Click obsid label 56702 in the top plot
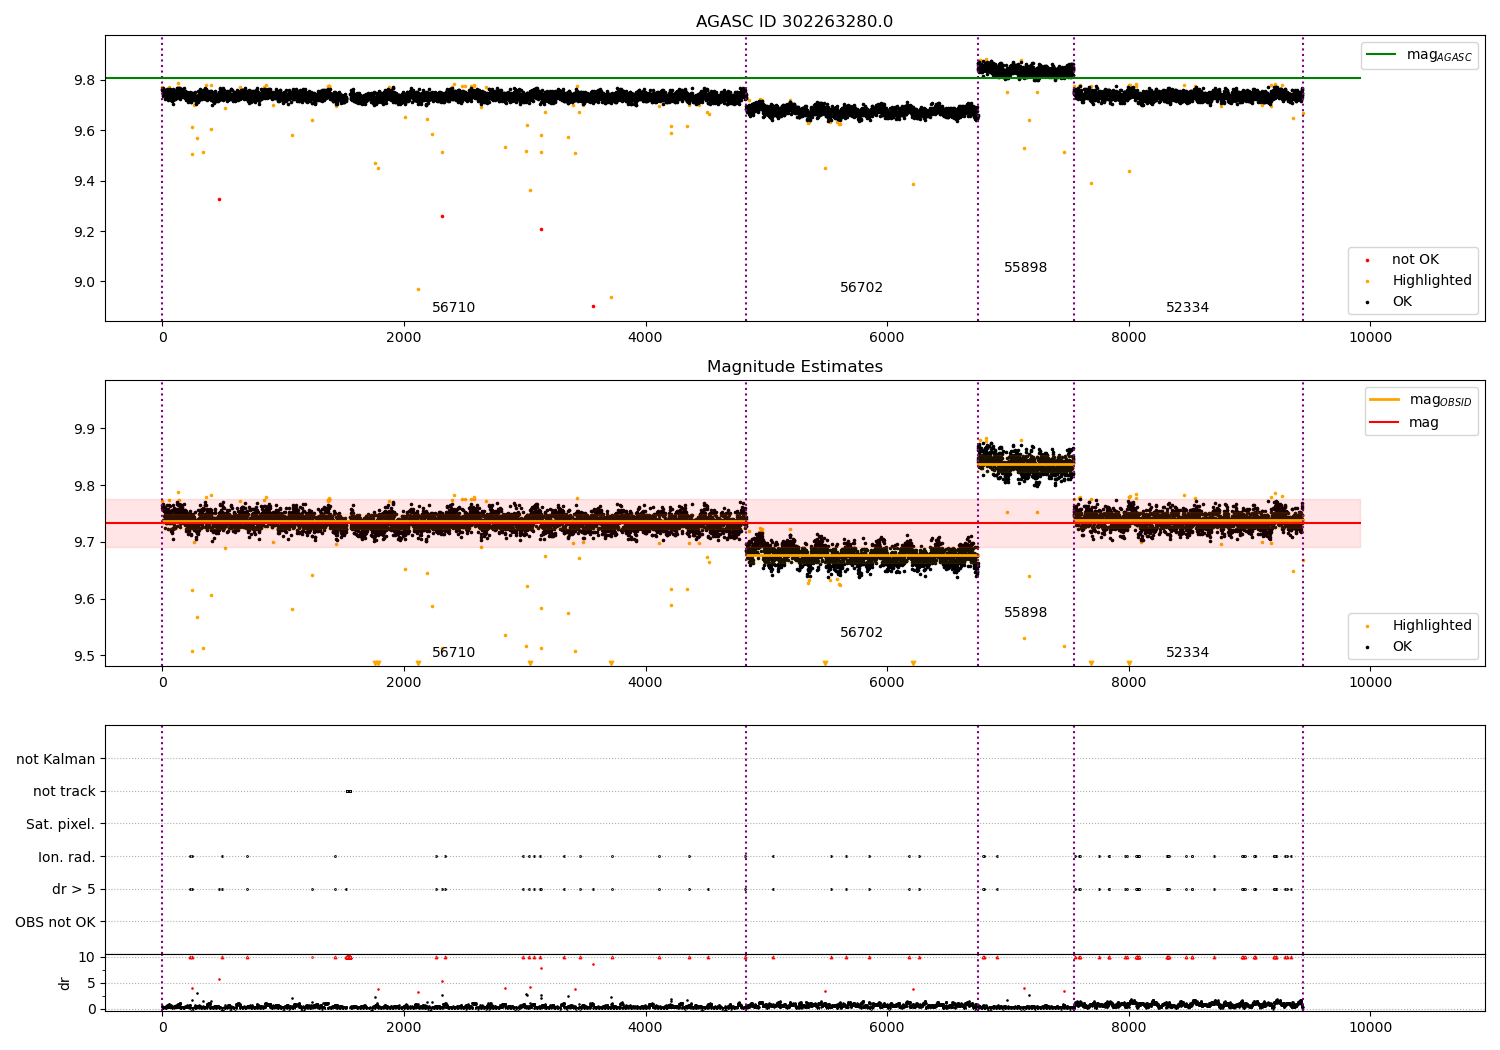 click(861, 288)
